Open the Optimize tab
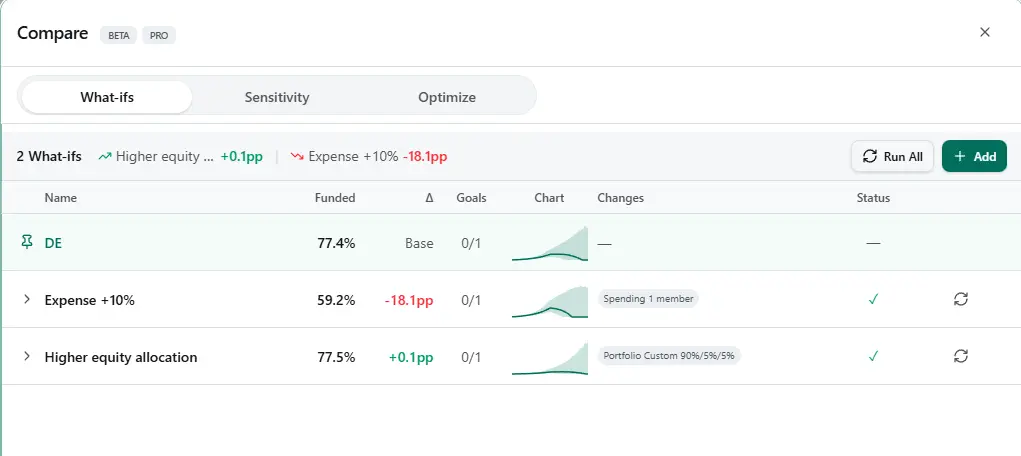The image size is (1021, 456). pos(447,97)
